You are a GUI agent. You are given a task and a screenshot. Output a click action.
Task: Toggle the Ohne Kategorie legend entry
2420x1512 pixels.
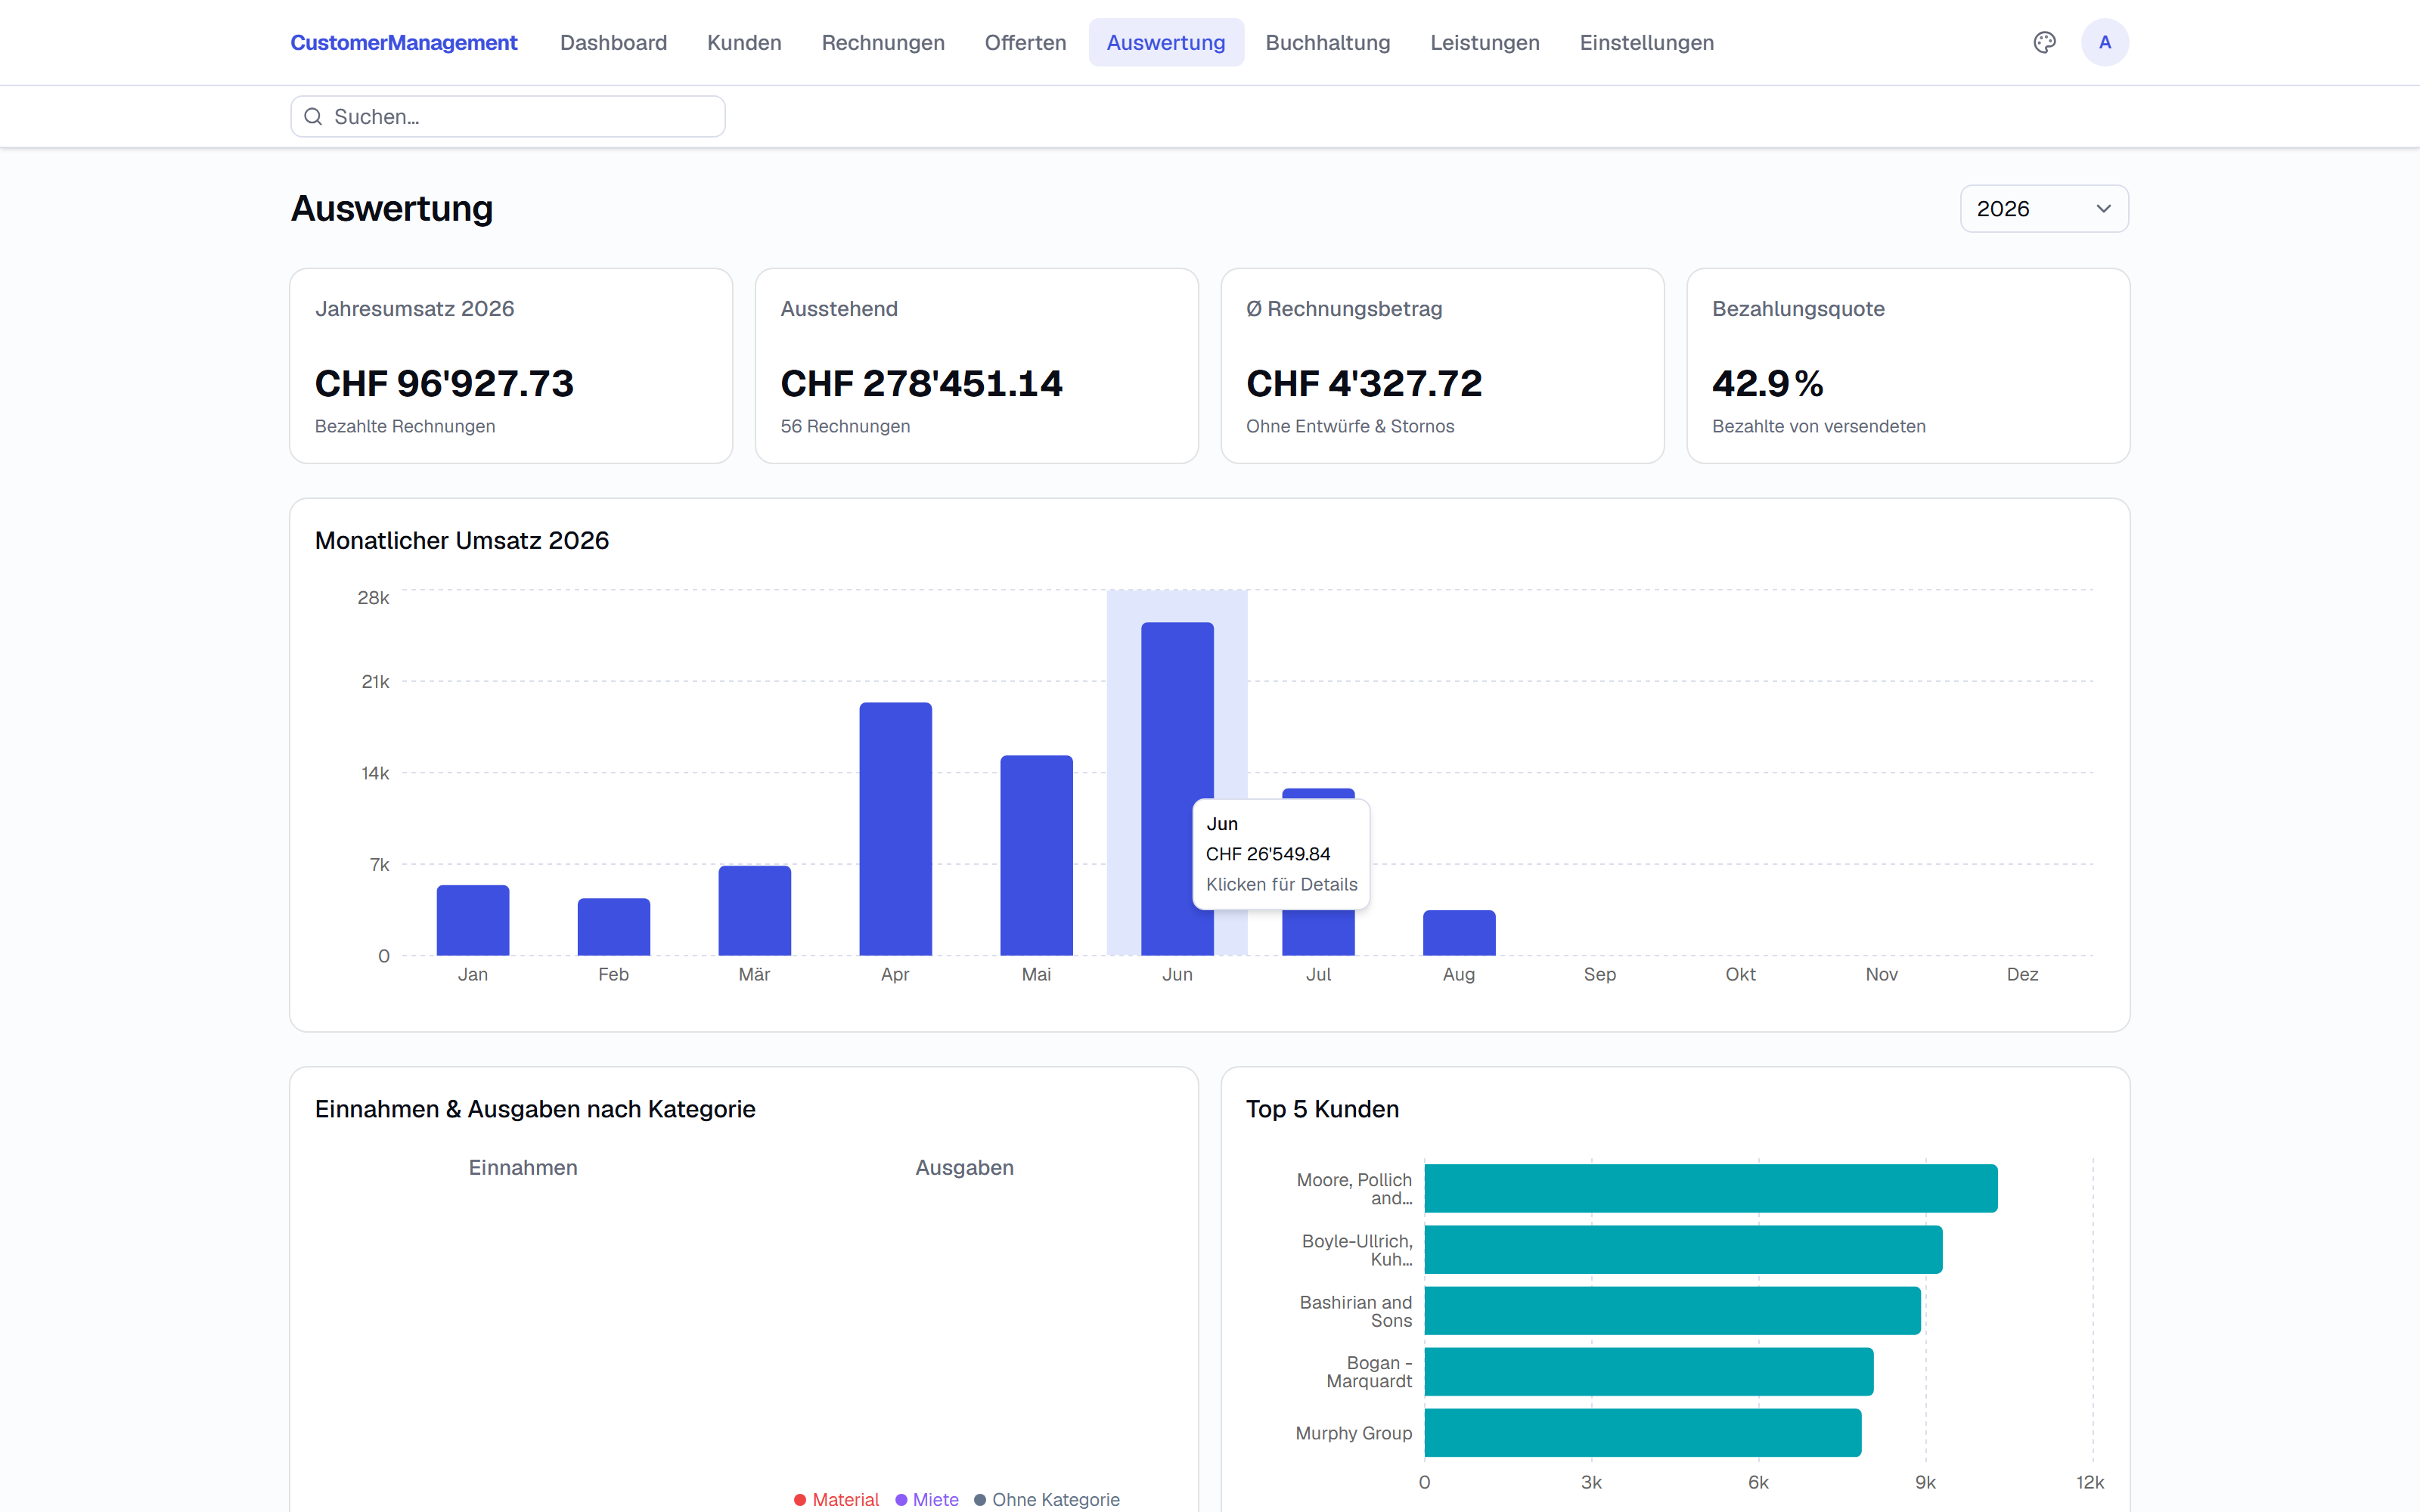pos(1047,1499)
